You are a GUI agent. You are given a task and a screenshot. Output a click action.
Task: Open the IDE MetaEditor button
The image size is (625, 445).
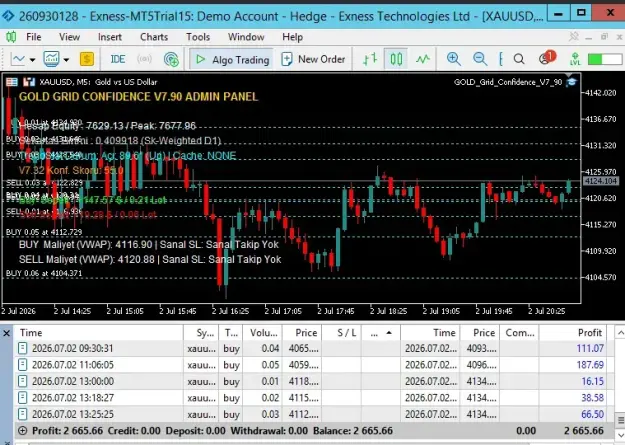point(118,59)
